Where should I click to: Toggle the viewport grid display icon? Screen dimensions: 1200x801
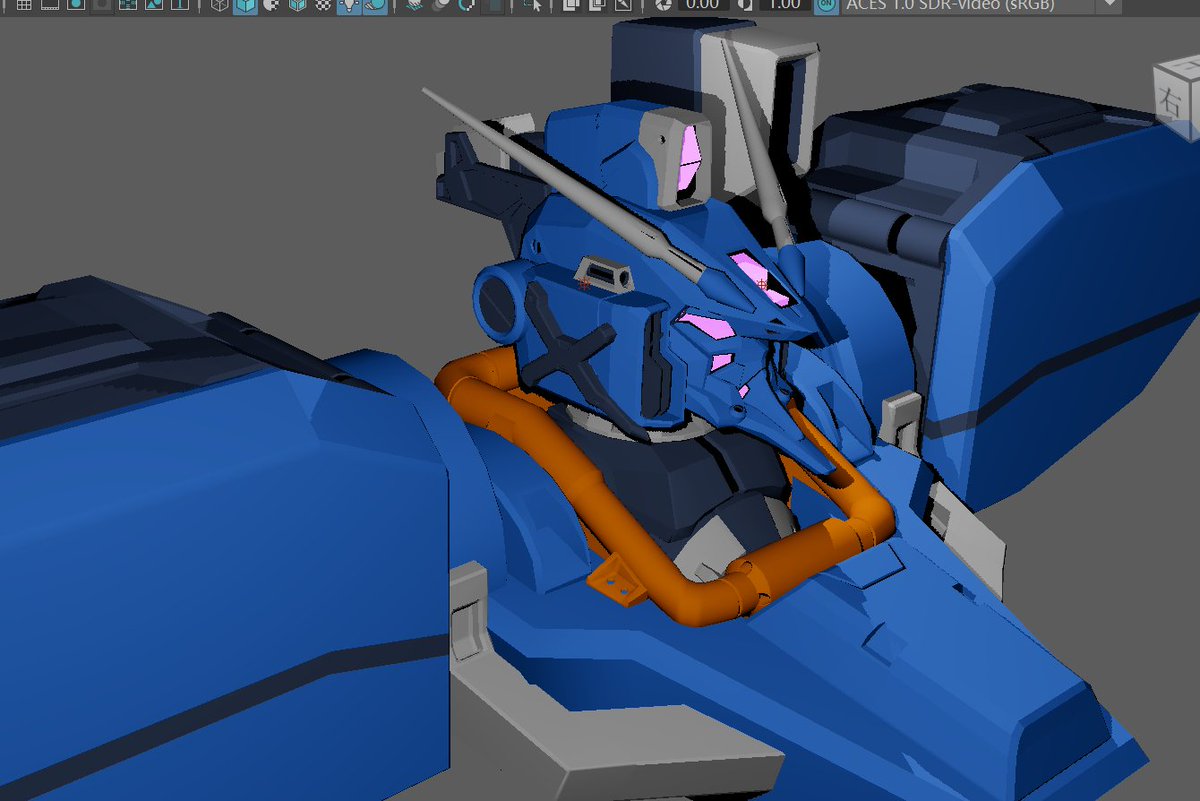23,5
